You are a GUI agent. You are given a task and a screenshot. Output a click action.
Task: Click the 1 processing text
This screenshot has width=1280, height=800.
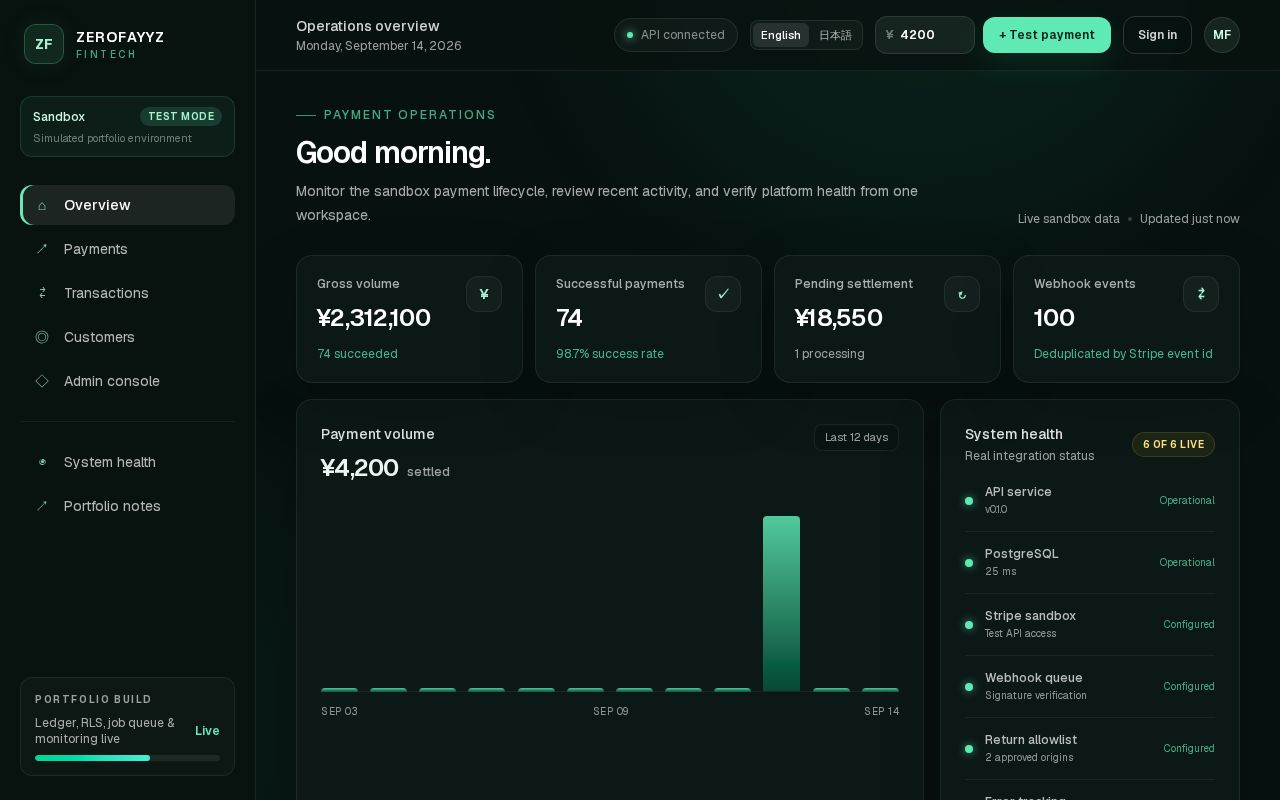(x=830, y=354)
